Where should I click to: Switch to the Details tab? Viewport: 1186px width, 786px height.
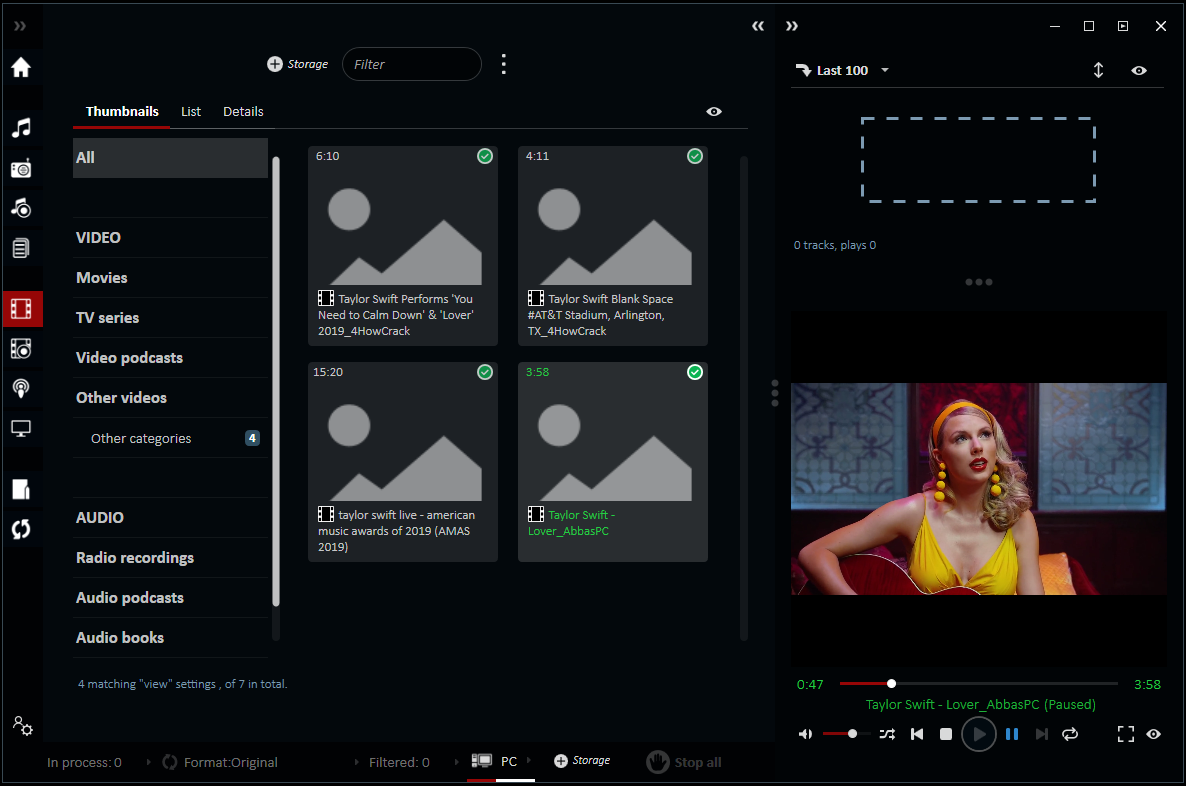coord(243,111)
